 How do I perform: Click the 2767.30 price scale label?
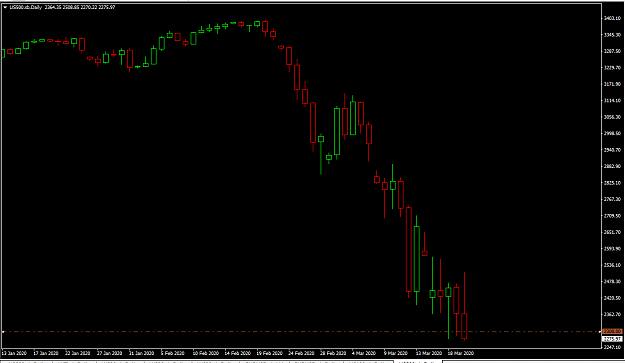613,199
